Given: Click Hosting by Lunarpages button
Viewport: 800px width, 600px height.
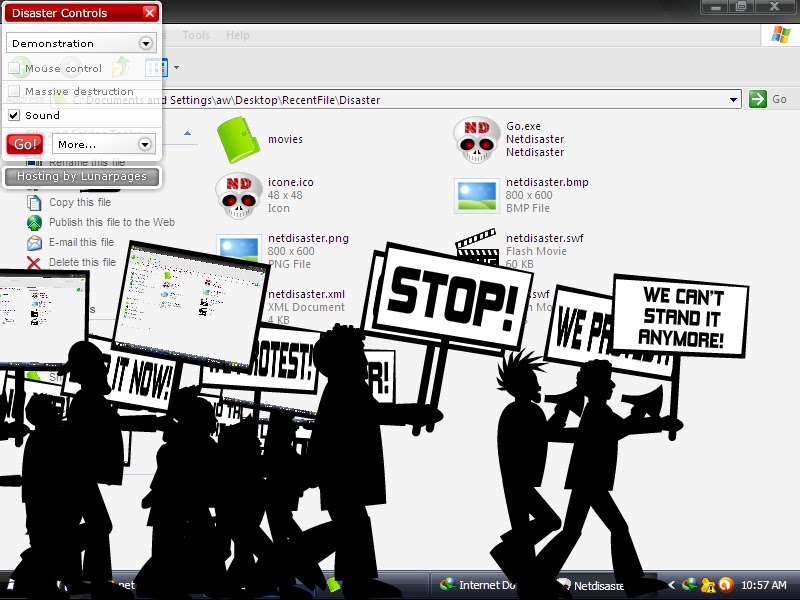Looking at the screenshot, I should (82, 177).
